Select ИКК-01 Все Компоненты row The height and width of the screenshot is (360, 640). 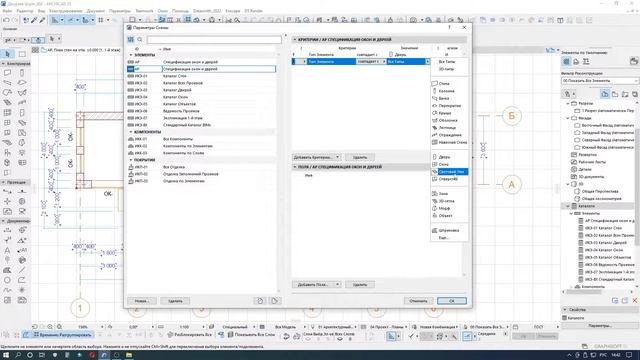pos(202,139)
